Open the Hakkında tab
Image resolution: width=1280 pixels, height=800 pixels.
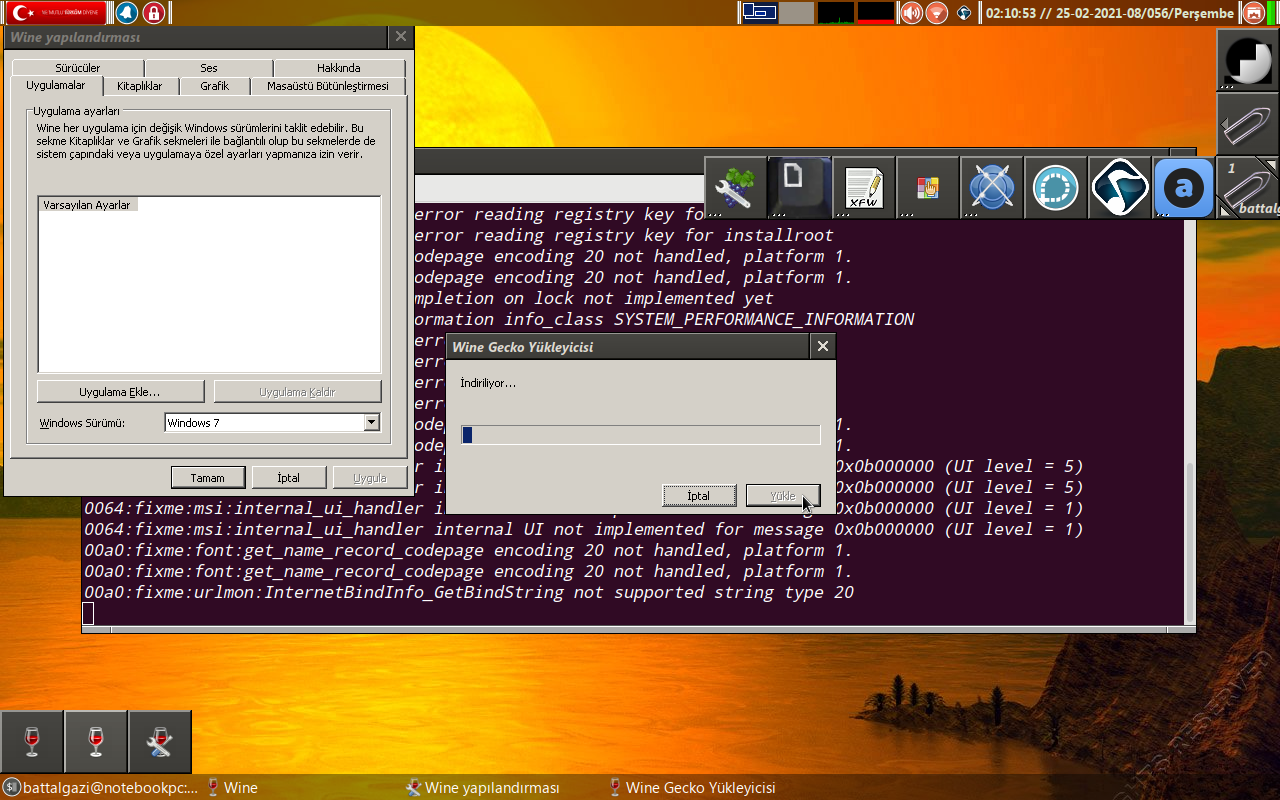click(x=339, y=68)
